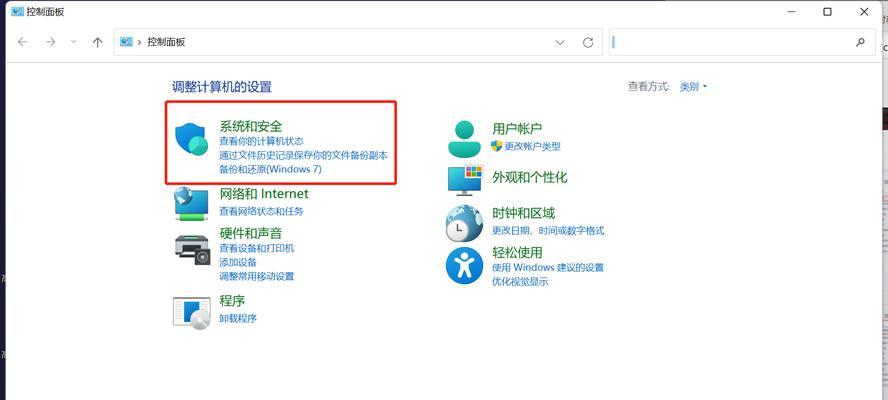Image resolution: width=888 pixels, height=400 pixels.
Task: Refresh the control panel view
Action: [588, 42]
